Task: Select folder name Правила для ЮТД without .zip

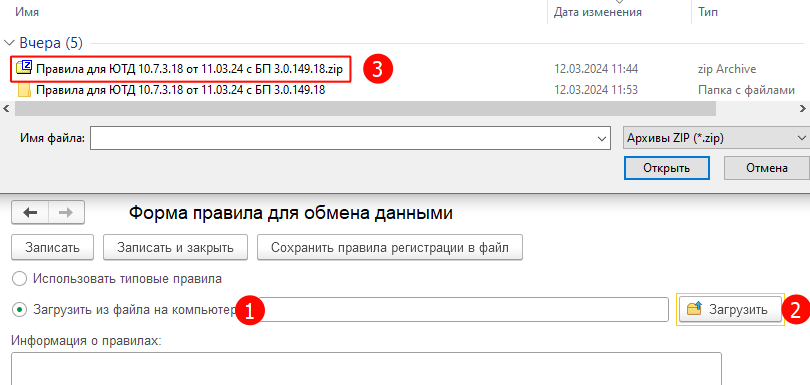Action: [x=180, y=90]
